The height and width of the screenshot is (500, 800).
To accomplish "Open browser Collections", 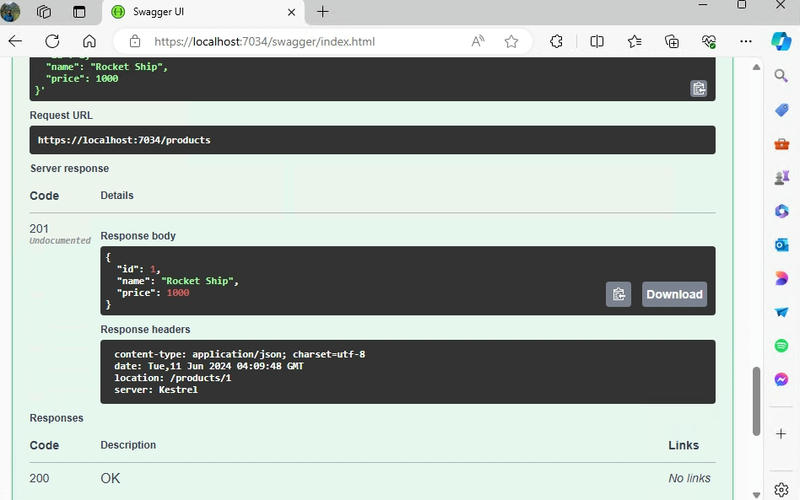I will [x=672, y=42].
